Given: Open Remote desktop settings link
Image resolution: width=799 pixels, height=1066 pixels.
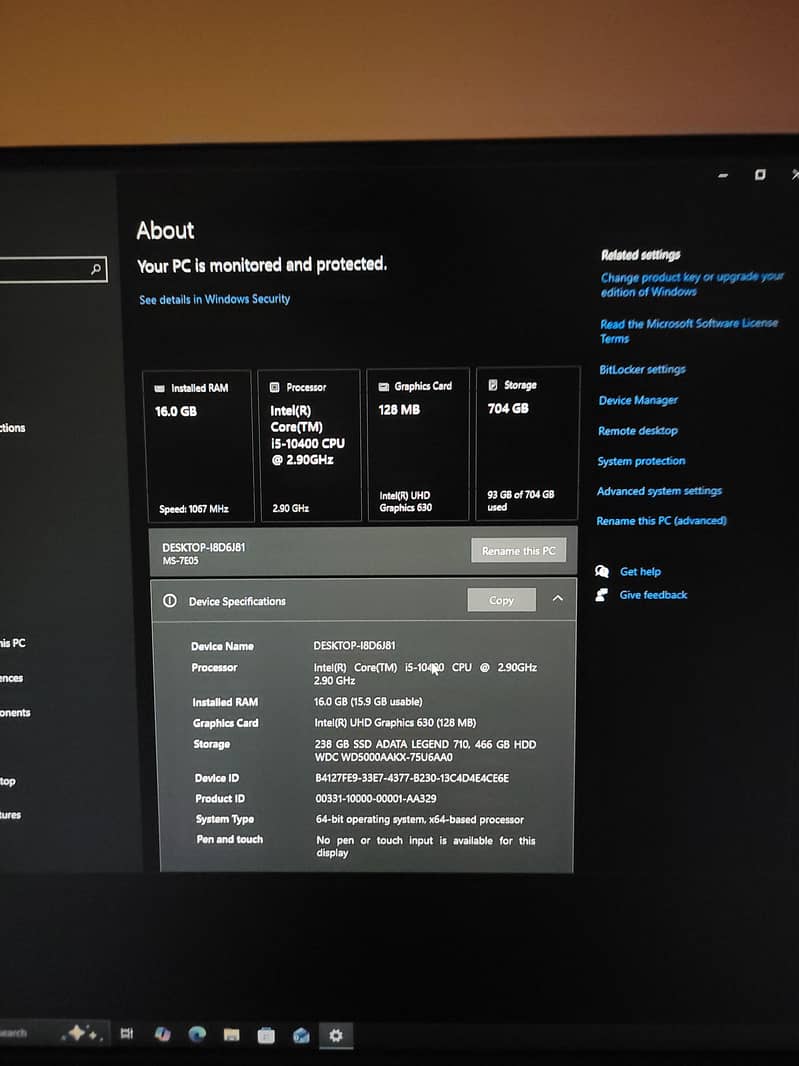Looking at the screenshot, I should 637,430.
